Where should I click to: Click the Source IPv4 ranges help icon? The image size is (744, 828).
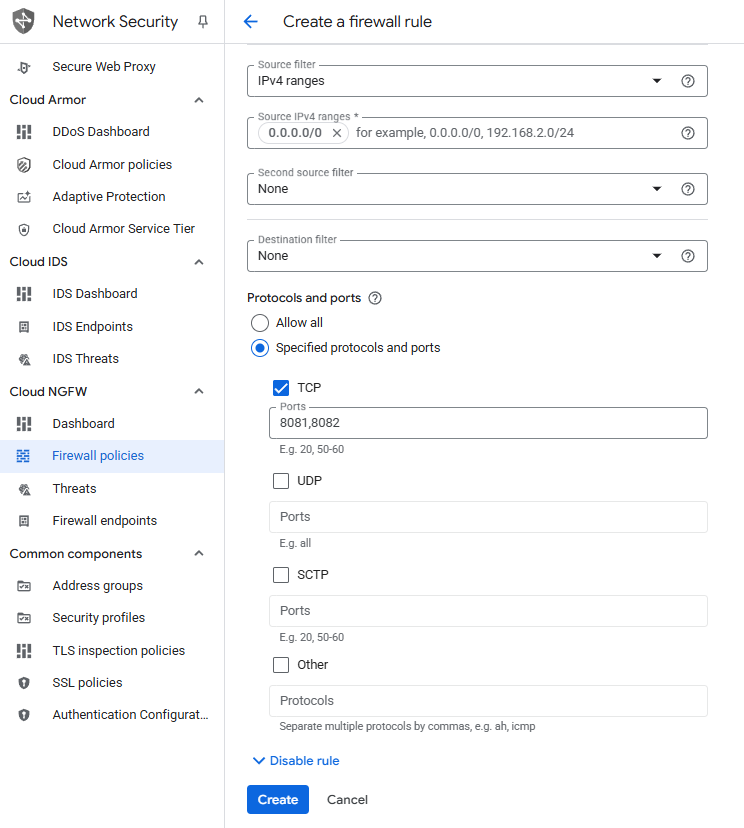687,133
